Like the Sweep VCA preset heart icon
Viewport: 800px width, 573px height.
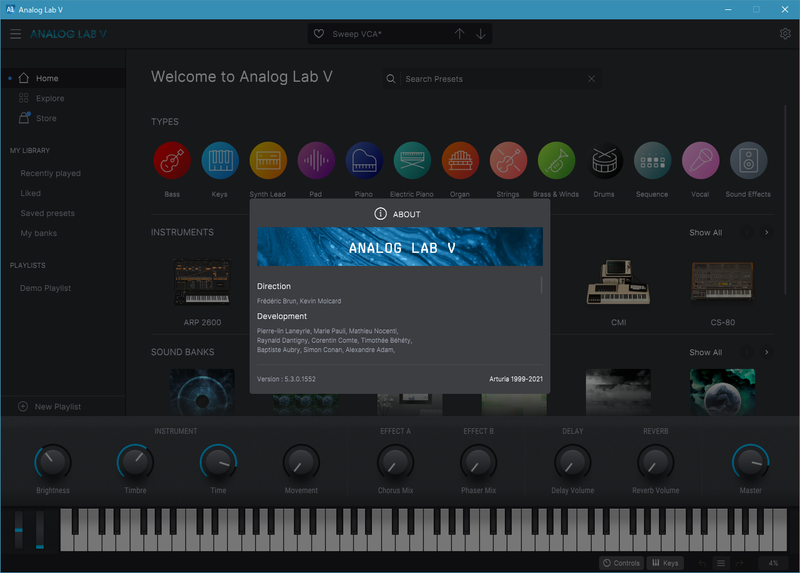[x=319, y=34]
